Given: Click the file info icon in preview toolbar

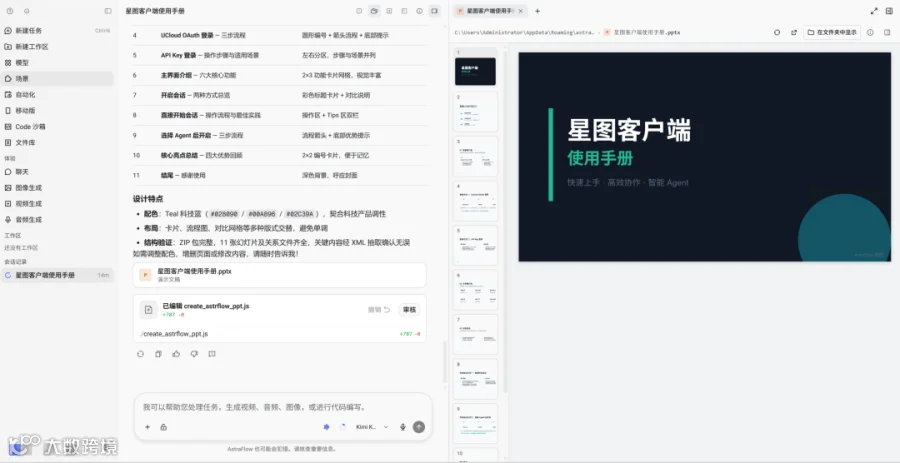Looking at the screenshot, I should pos(870,33).
